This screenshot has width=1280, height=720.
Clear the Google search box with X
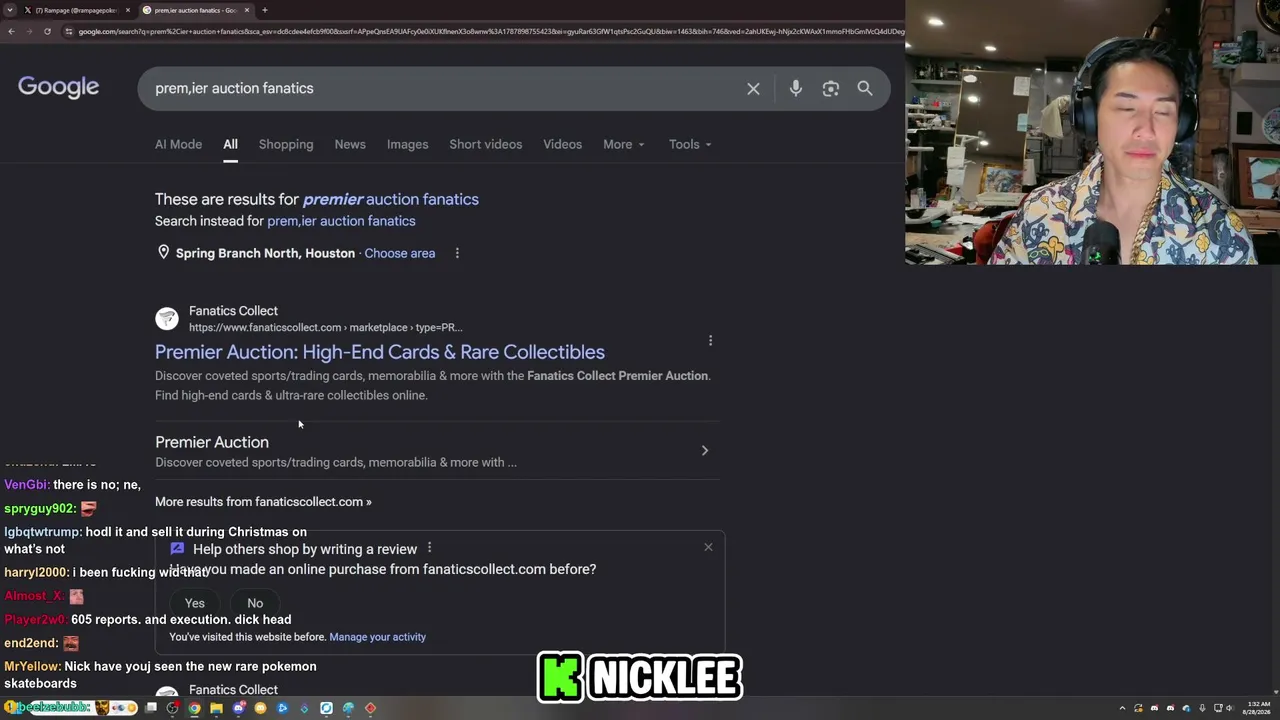click(753, 89)
